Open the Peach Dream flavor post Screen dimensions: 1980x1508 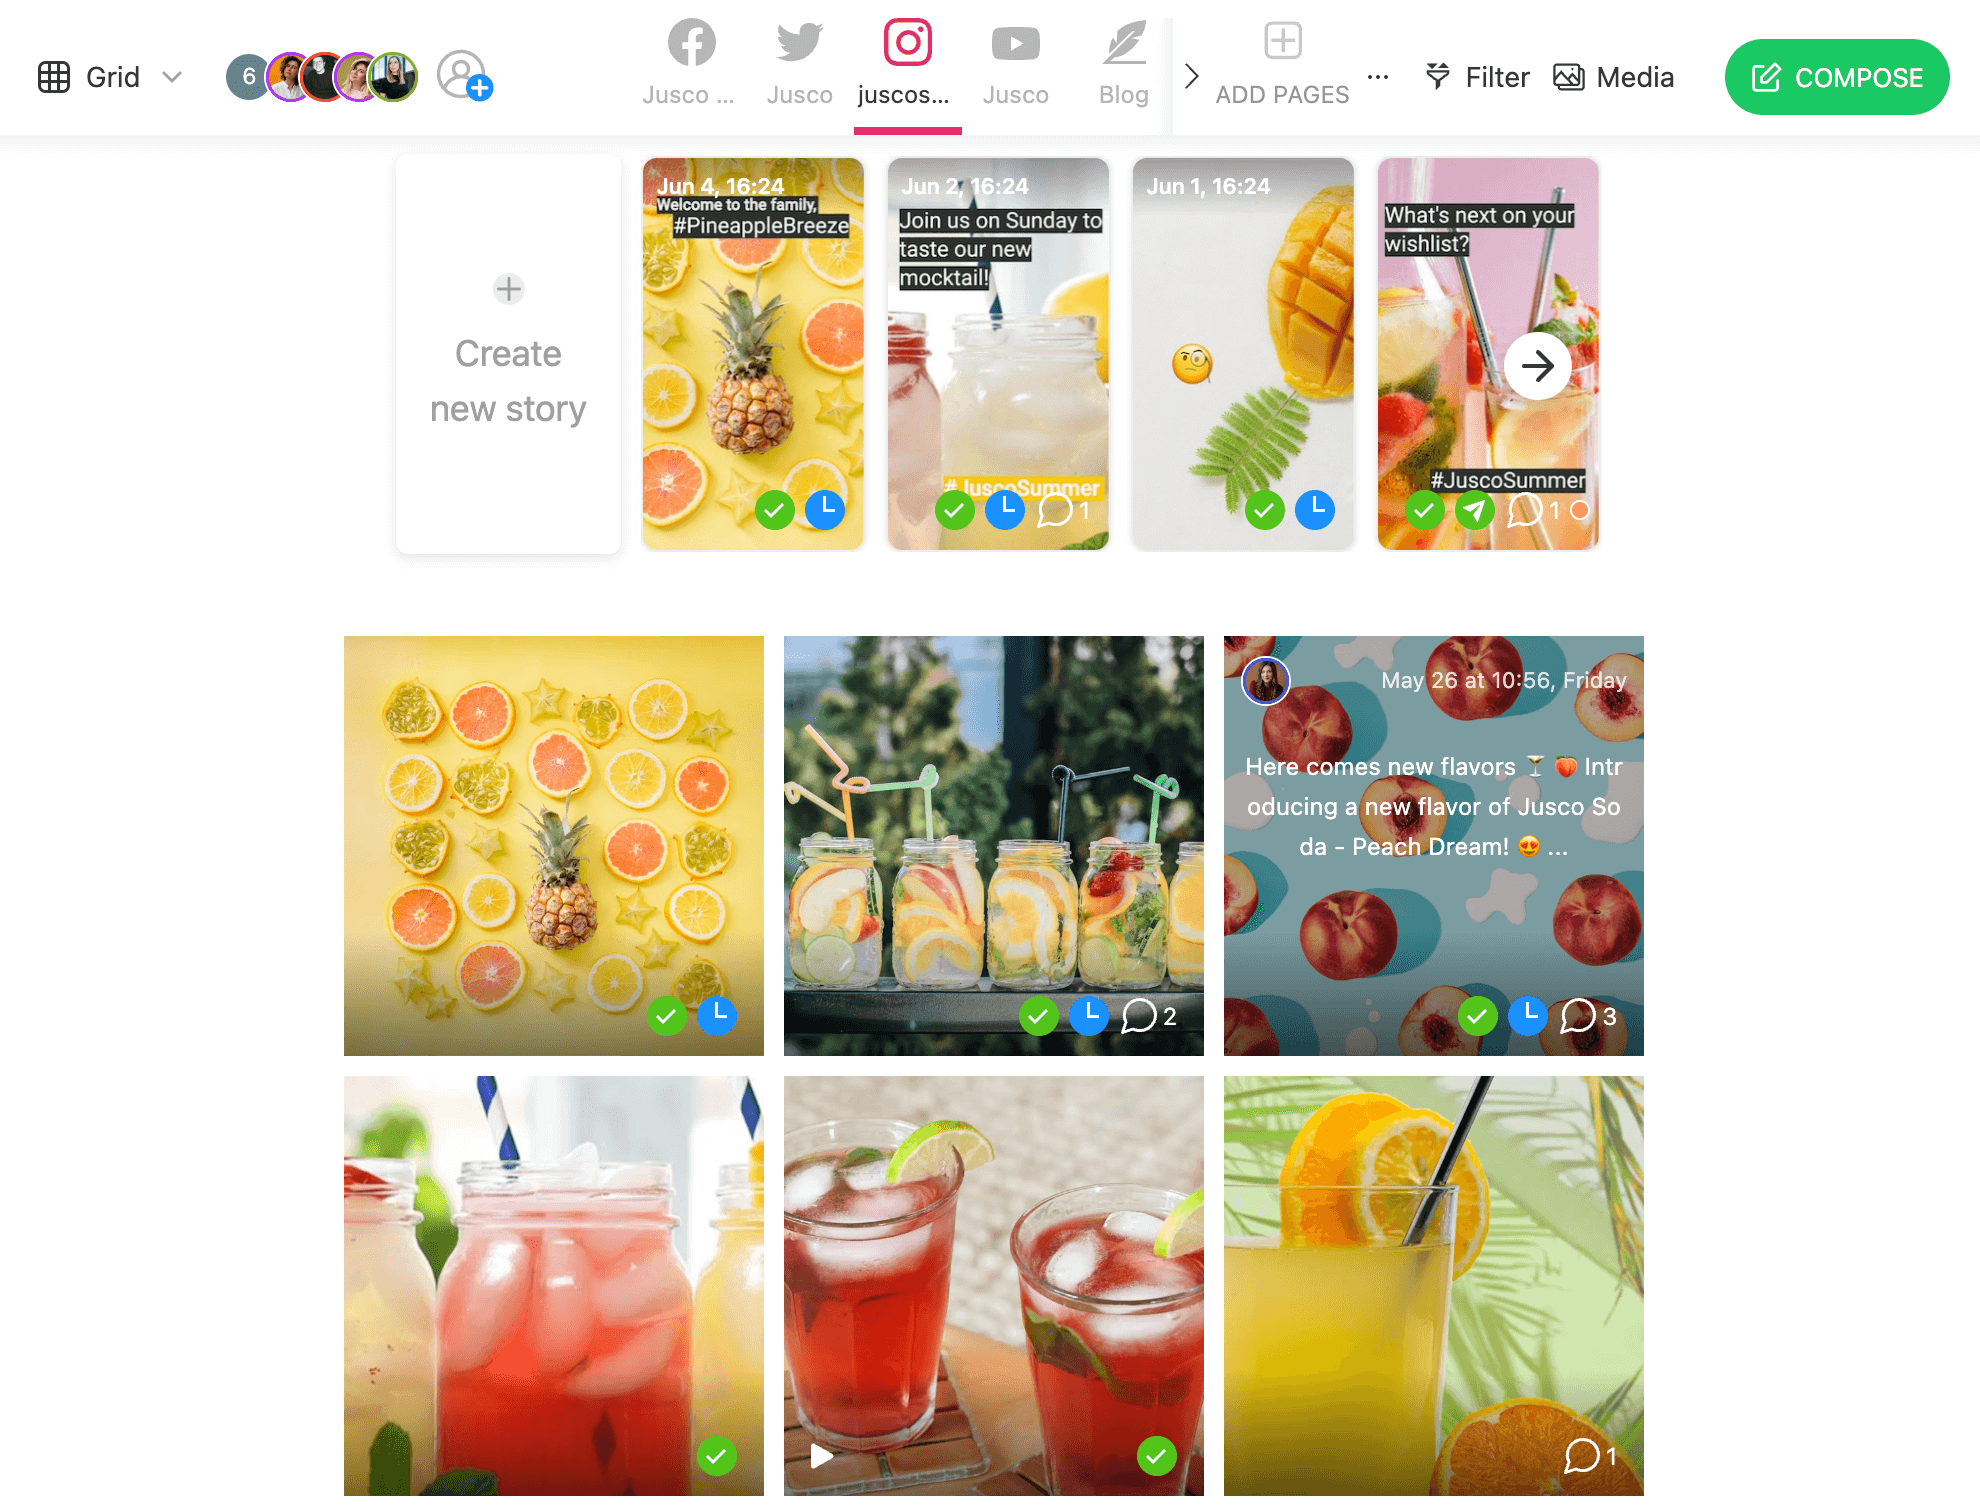1432,846
